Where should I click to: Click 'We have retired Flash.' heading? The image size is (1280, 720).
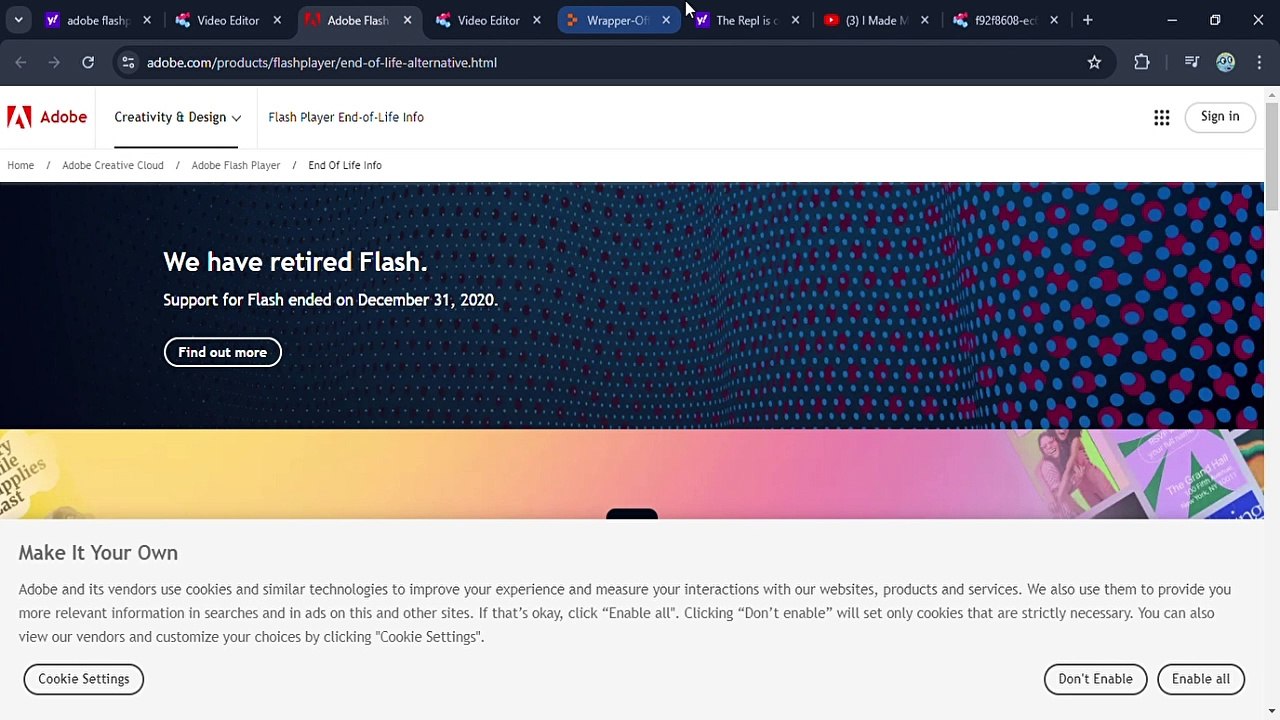[295, 262]
